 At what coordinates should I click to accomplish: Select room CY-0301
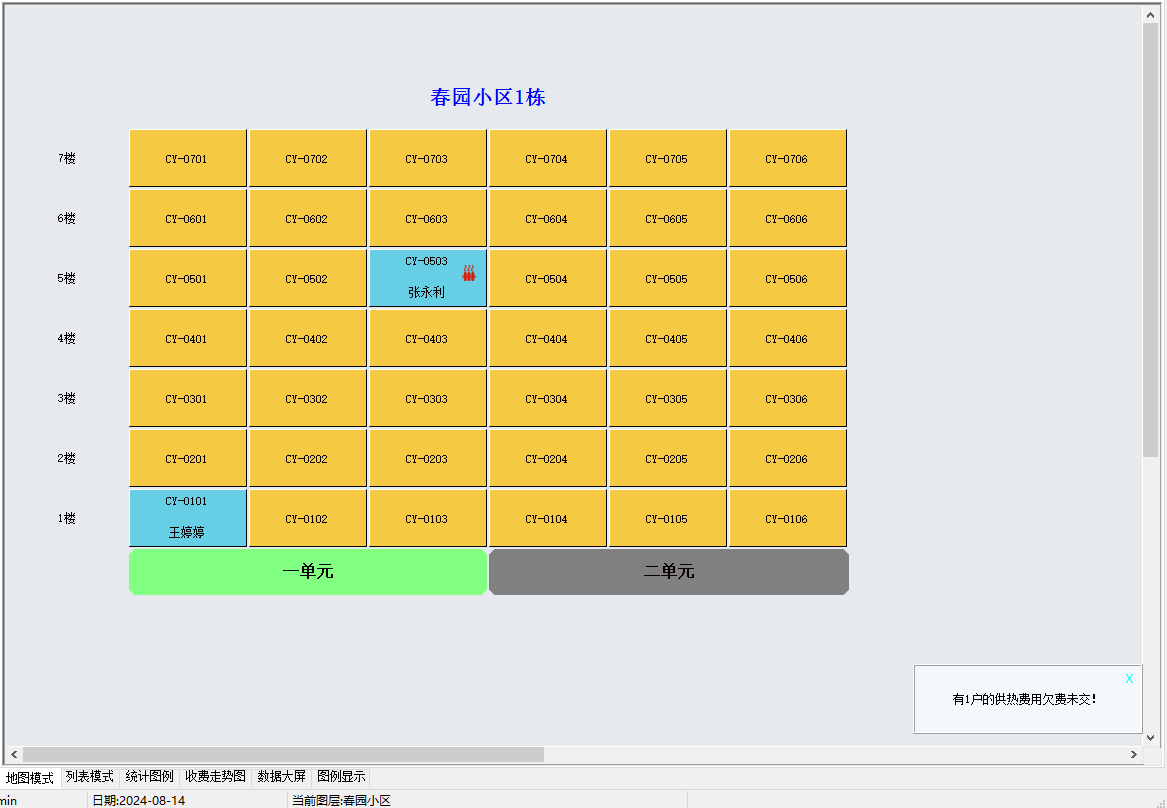(x=188, y=398)
